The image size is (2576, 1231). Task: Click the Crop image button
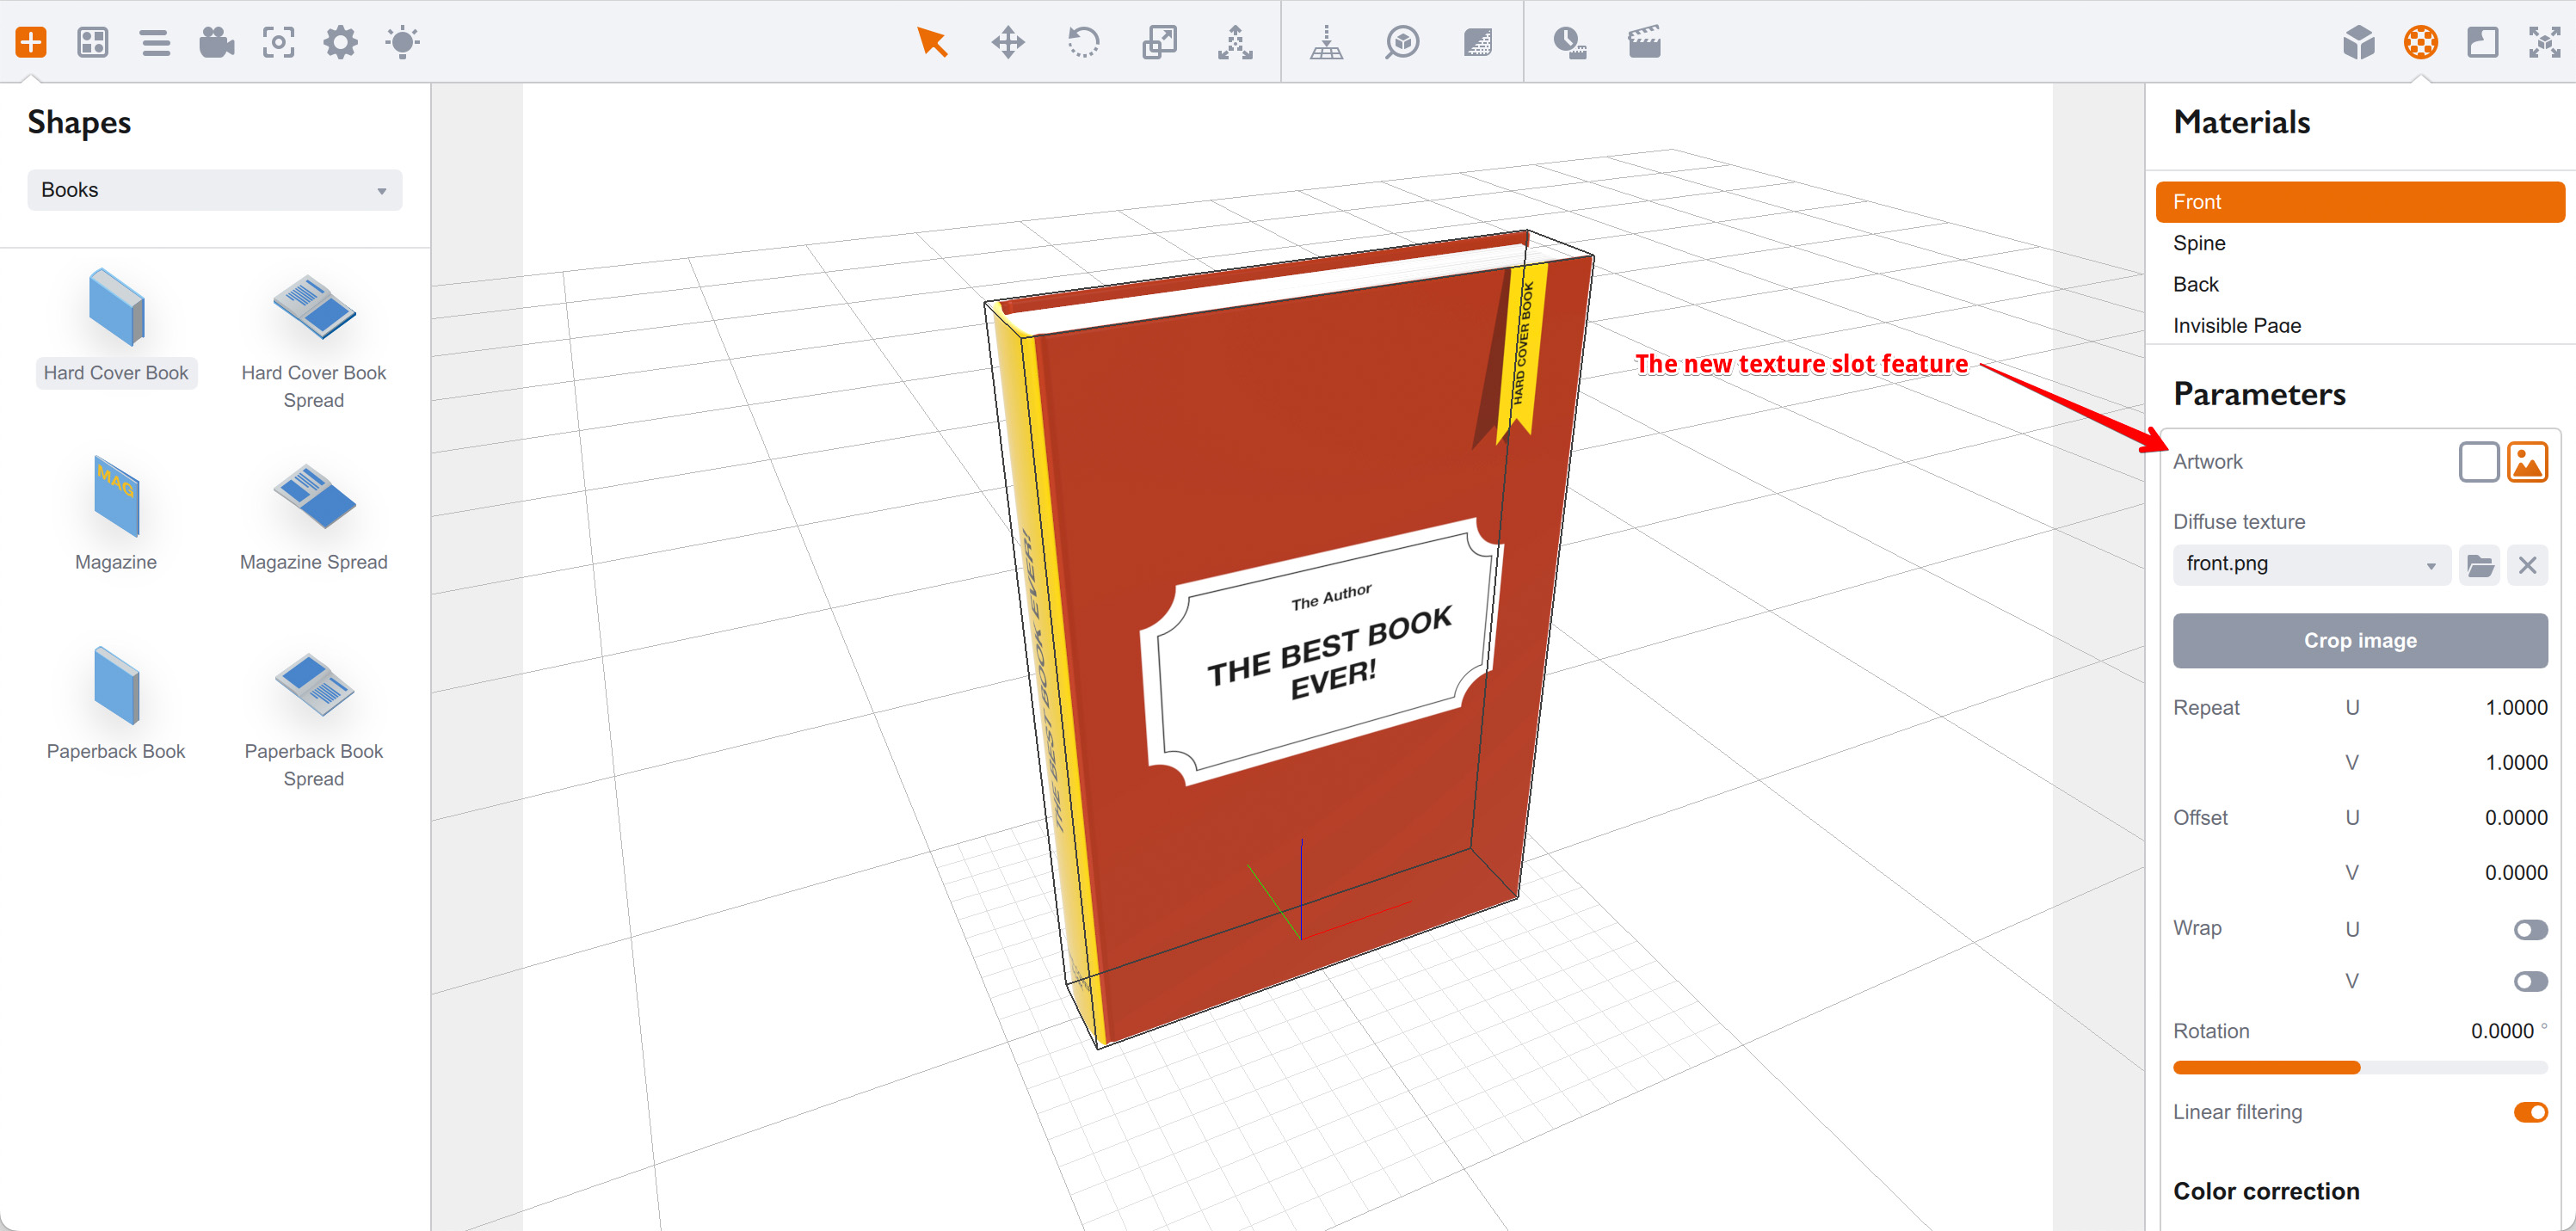[2360, 640]
